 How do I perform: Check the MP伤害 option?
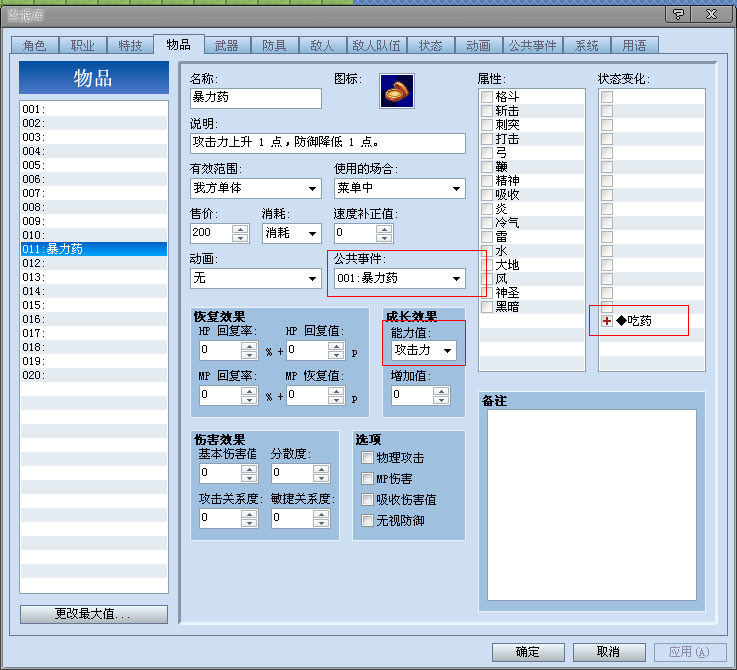(367, 479)
